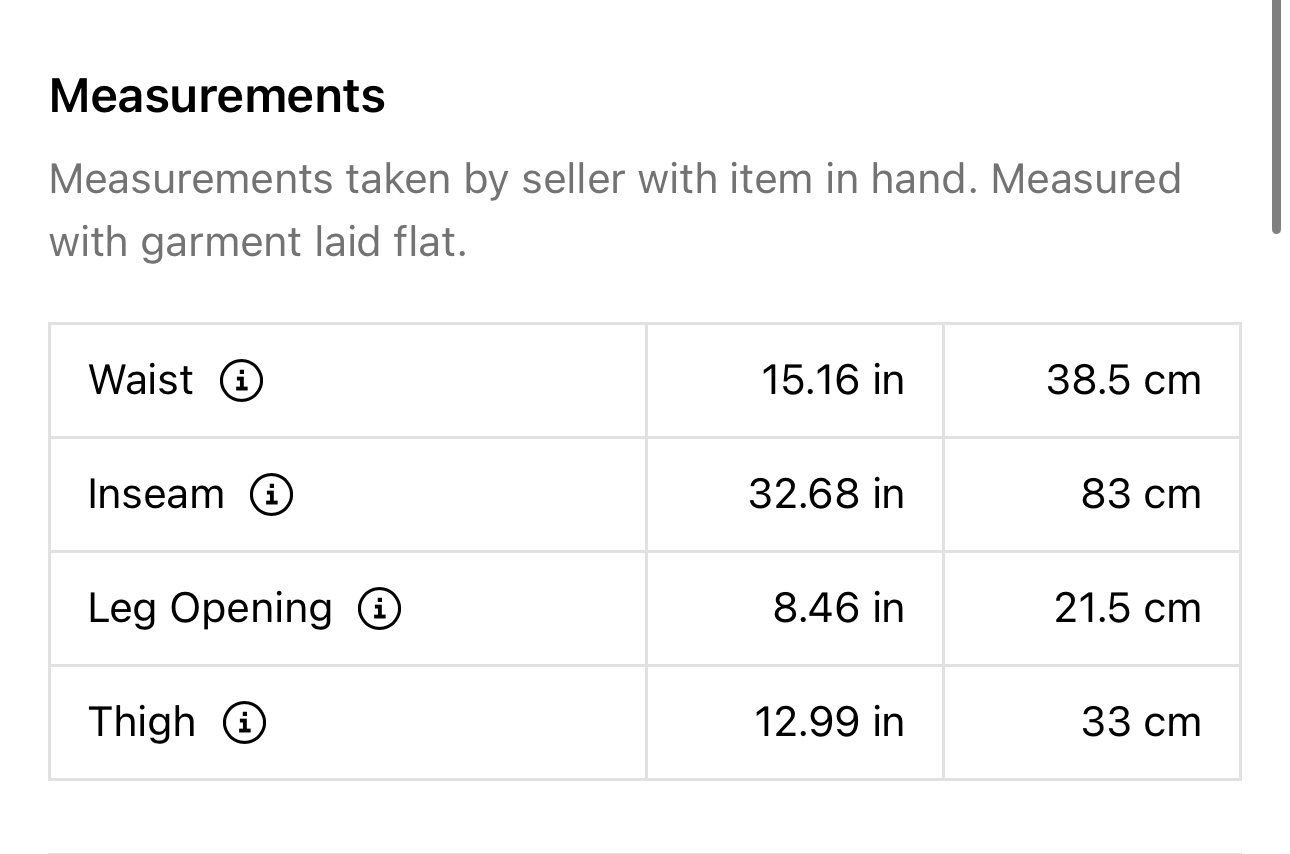Tap the 21.5 cm leg opening value
This screenshot has height=854, width=1290.
tap(1128, 609)
